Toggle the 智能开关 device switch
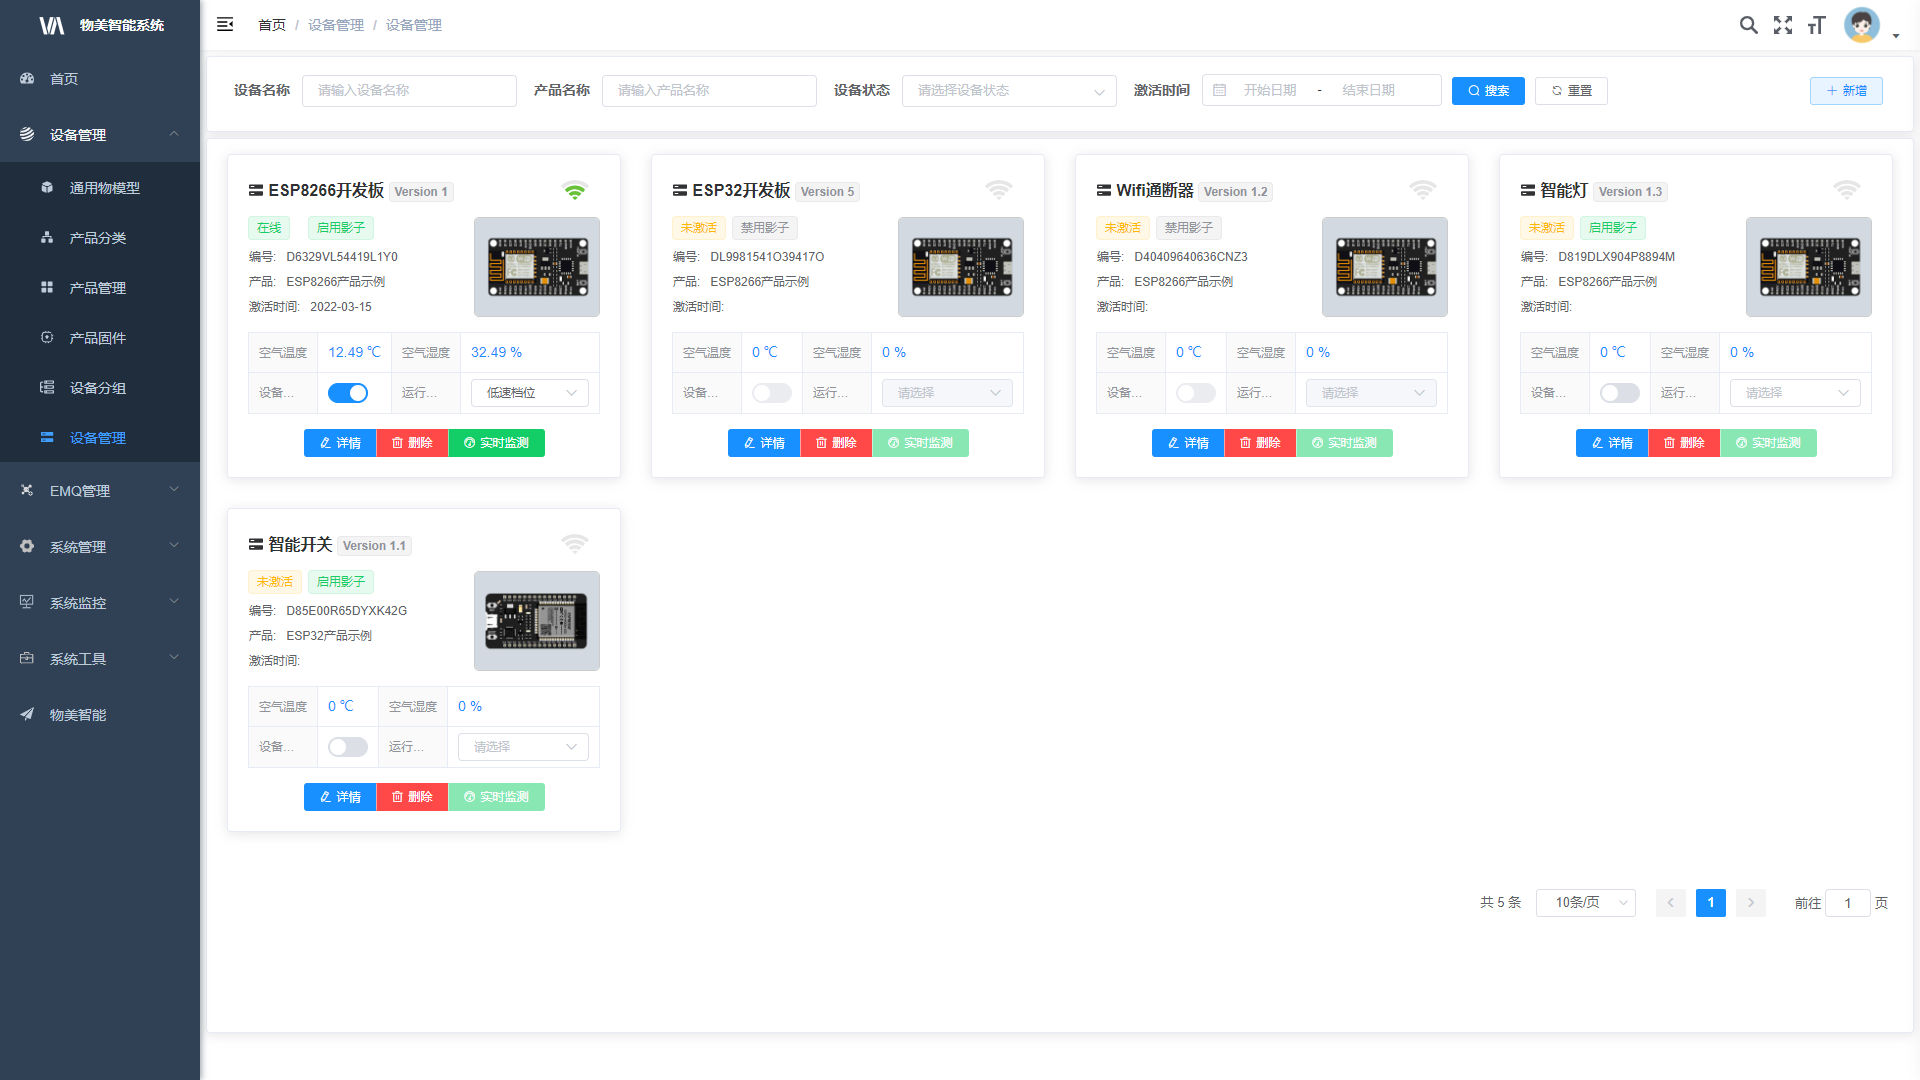 [x=348, y=747]
